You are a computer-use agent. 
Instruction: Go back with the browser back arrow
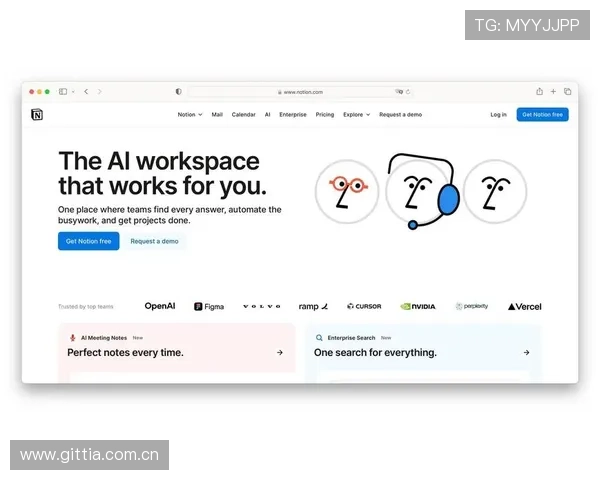click(86, 91)
